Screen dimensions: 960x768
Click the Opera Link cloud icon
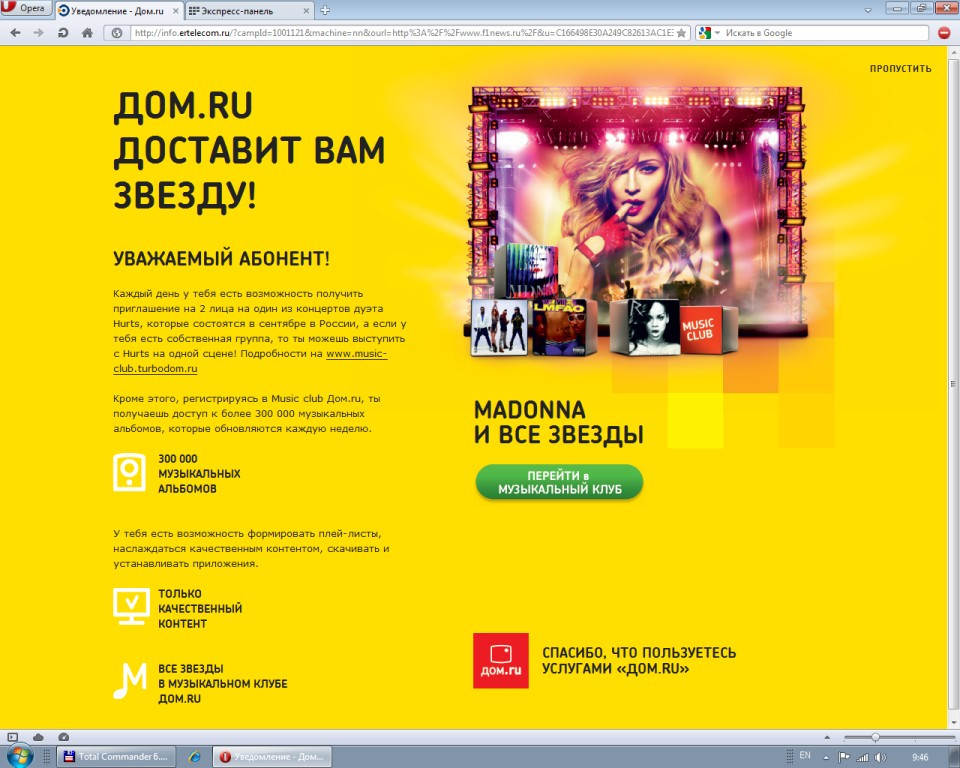tap(38, 737)
